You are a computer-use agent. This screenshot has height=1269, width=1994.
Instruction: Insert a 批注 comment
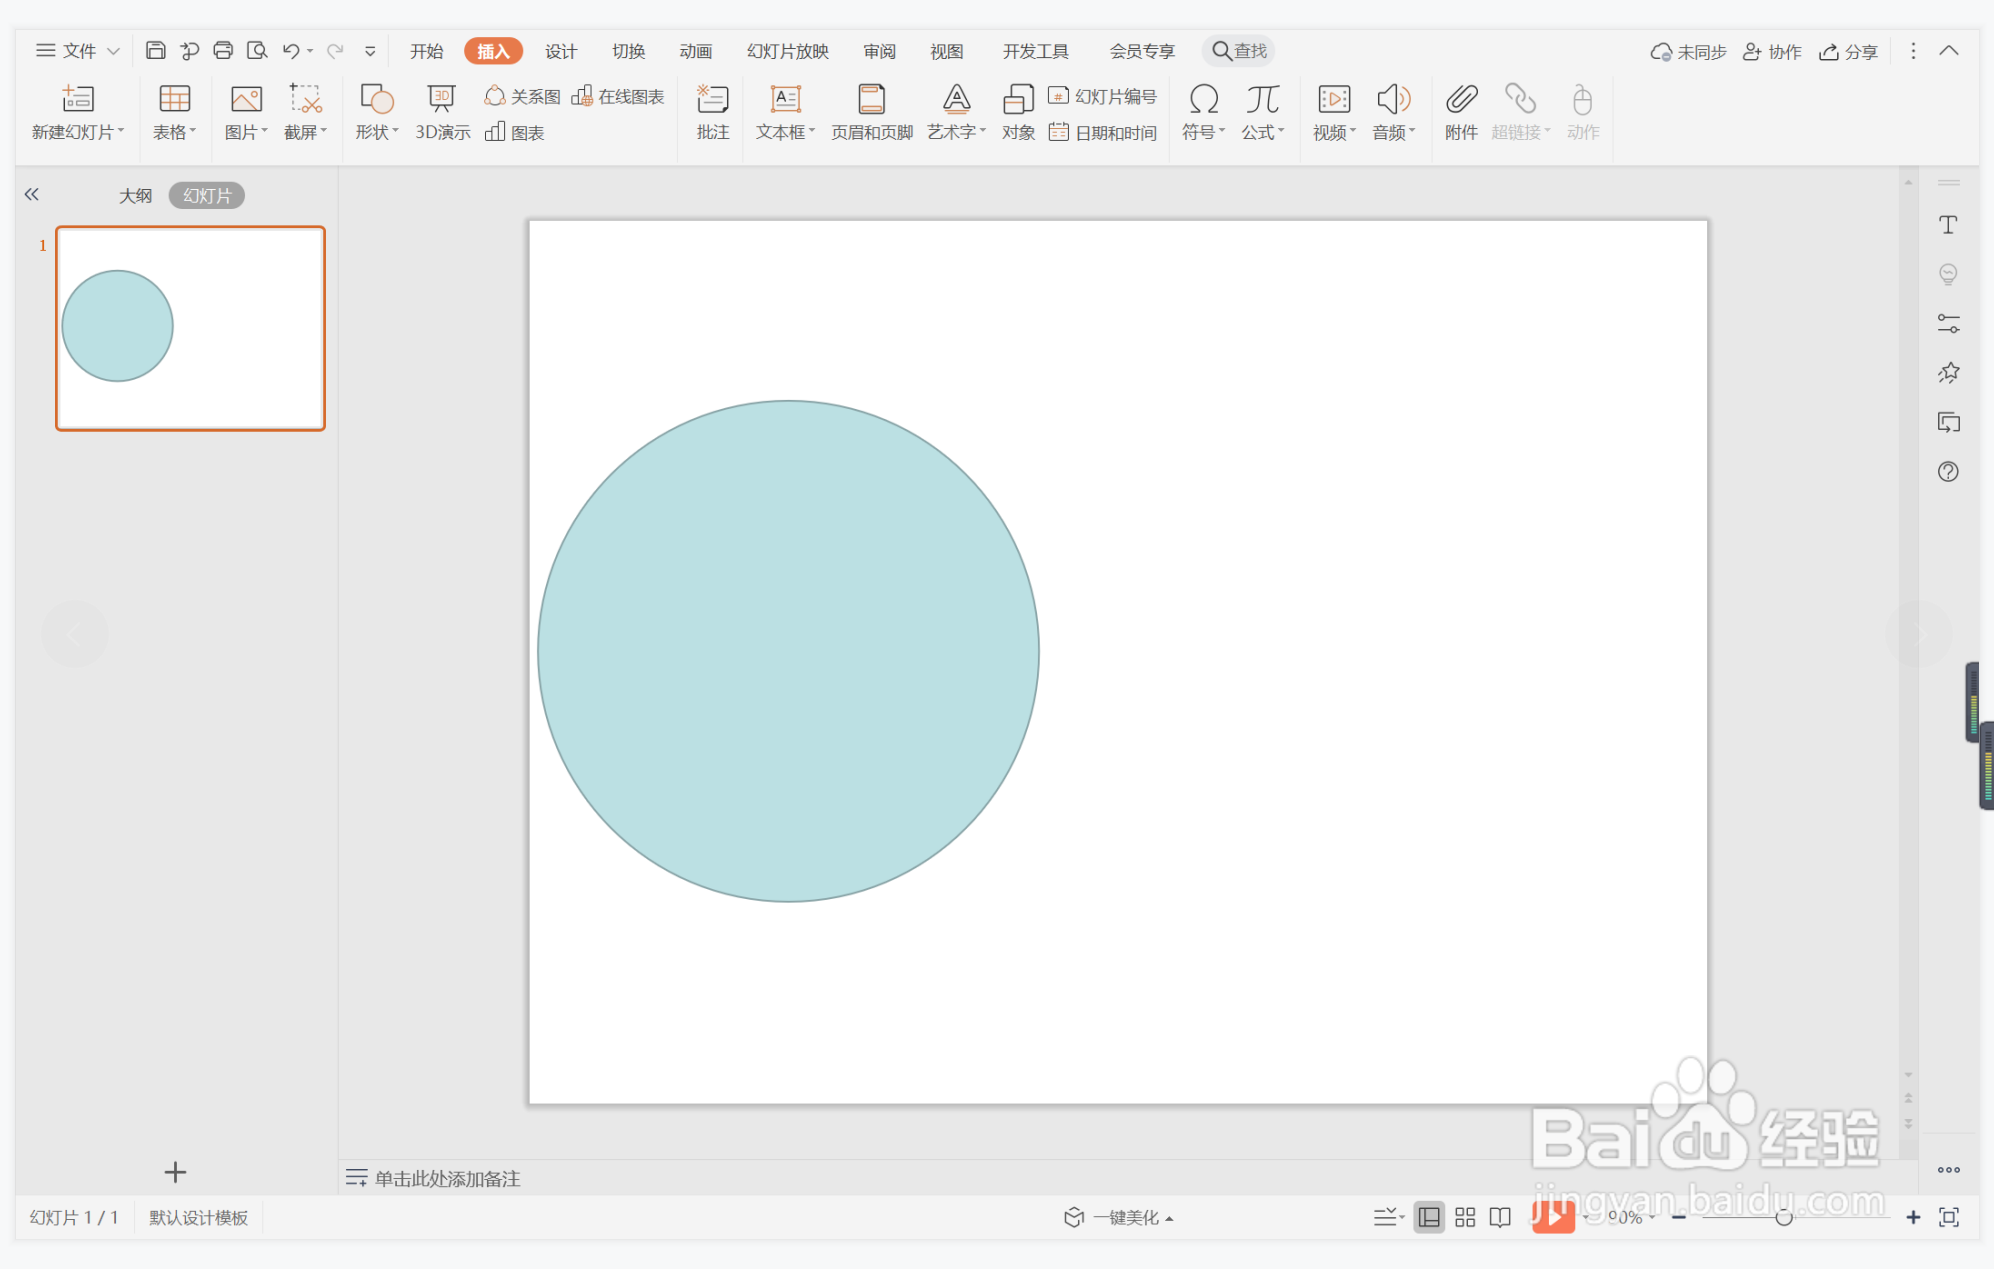(712, 111)
